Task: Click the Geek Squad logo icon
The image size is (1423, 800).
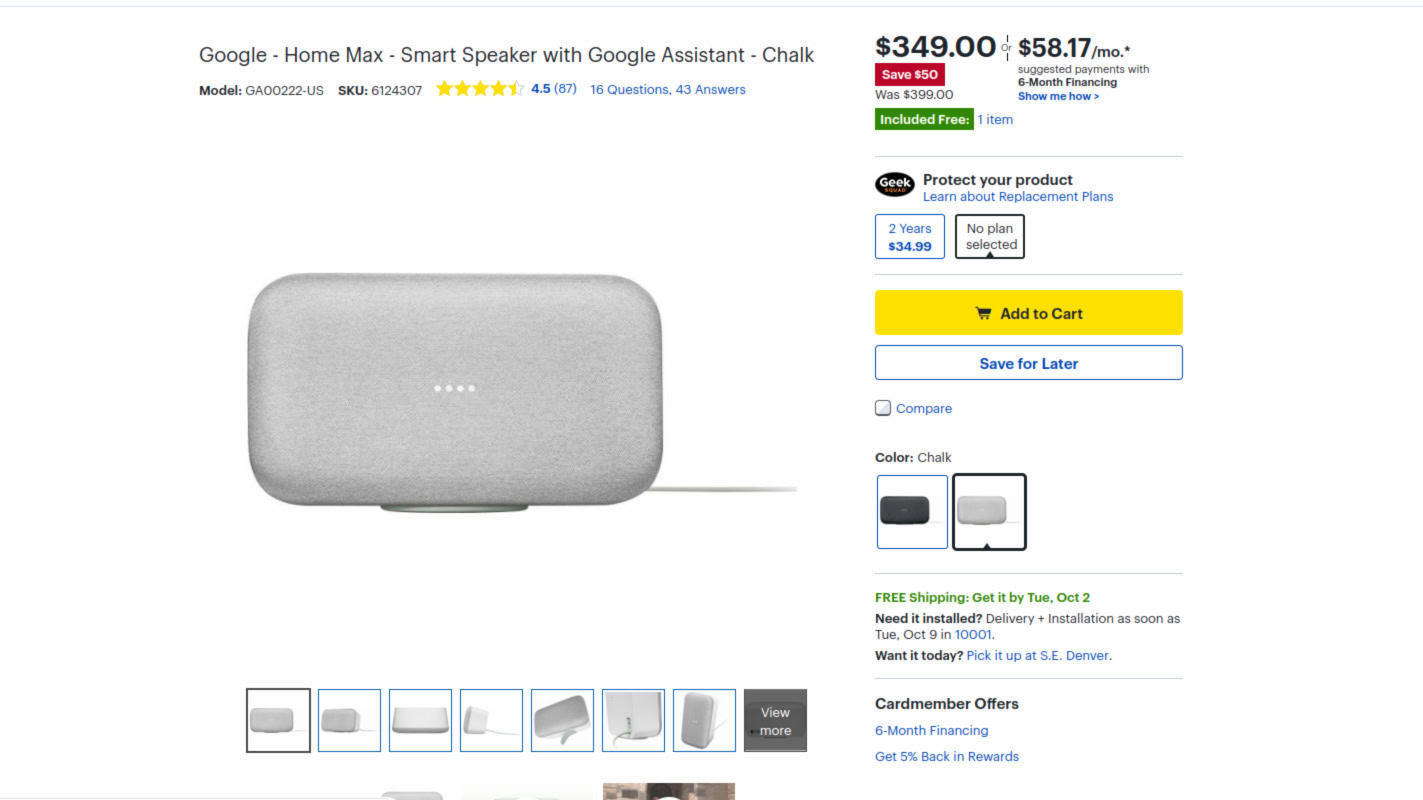Action: [894, 185]
